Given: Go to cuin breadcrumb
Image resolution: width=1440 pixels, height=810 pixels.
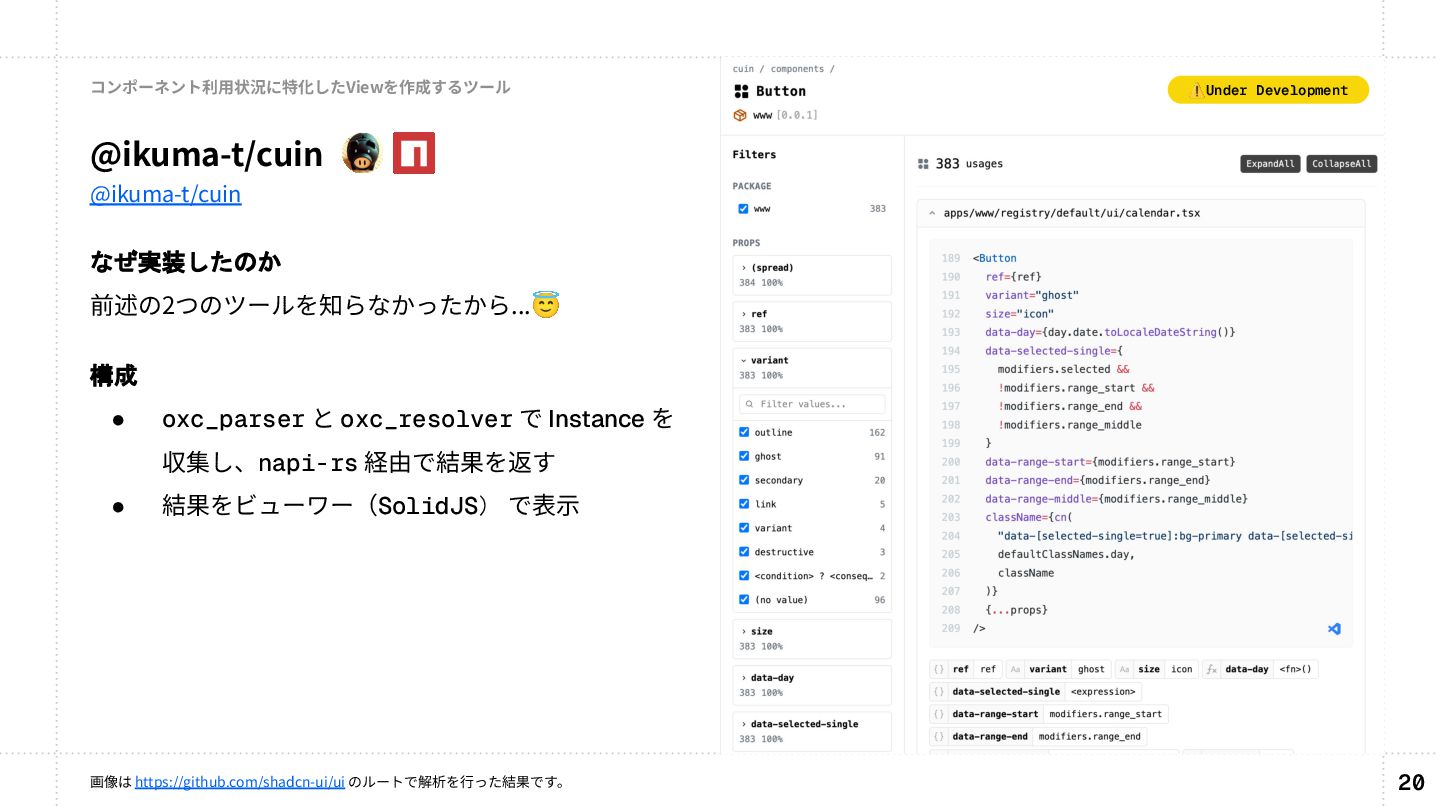Looking at the screenshot, I should click(743, 69).
